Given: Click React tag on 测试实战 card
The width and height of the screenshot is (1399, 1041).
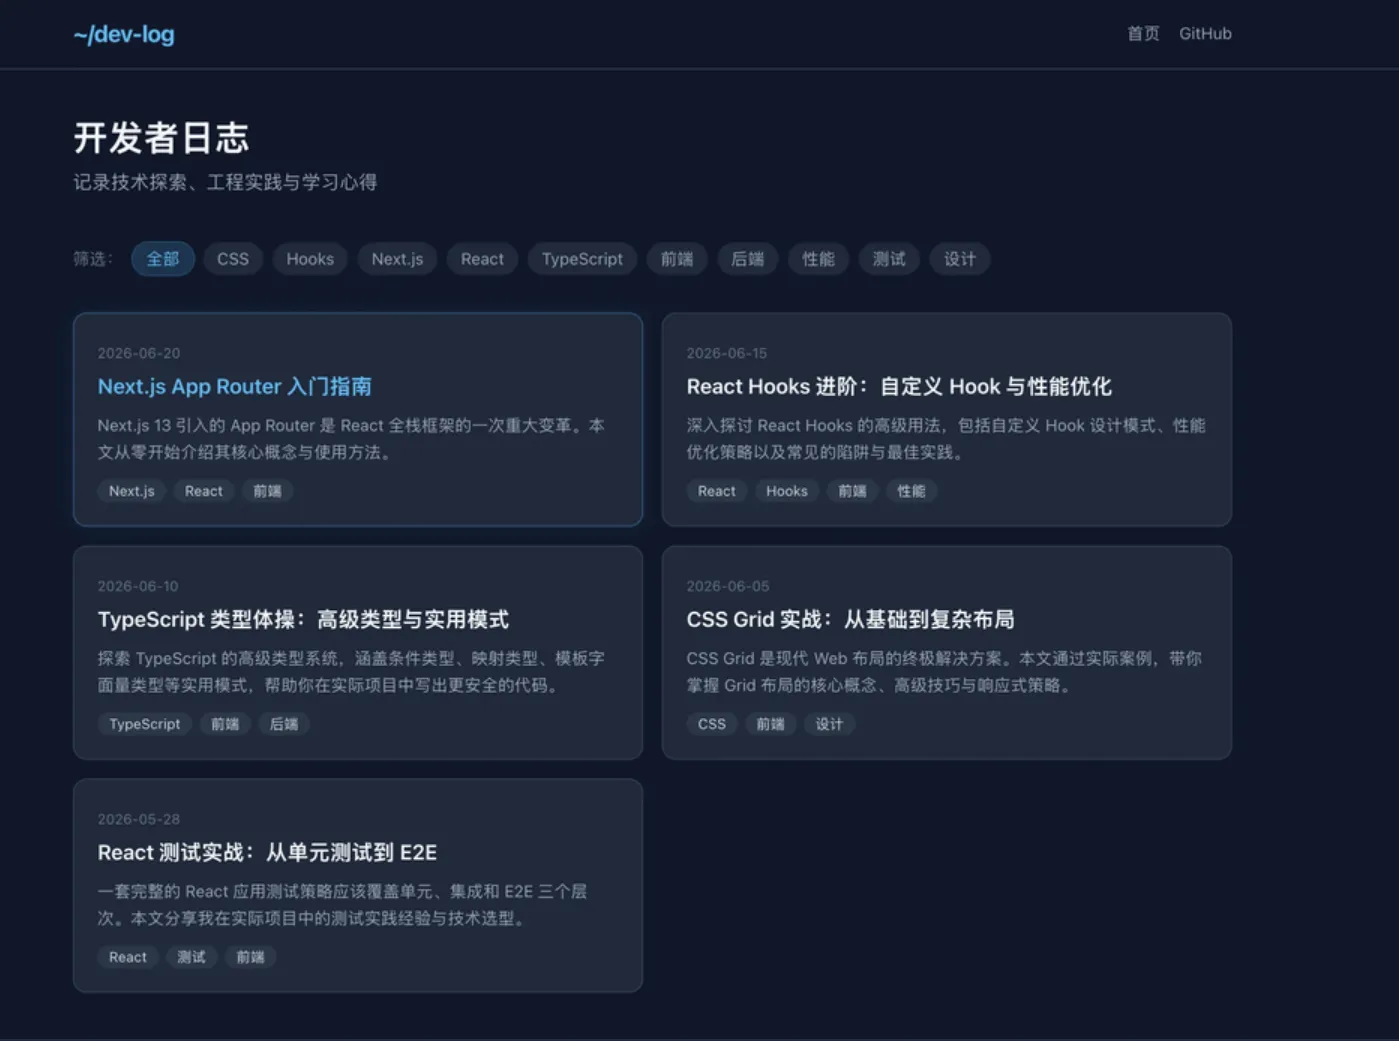Looking at the screenshot, I should 128,957.
